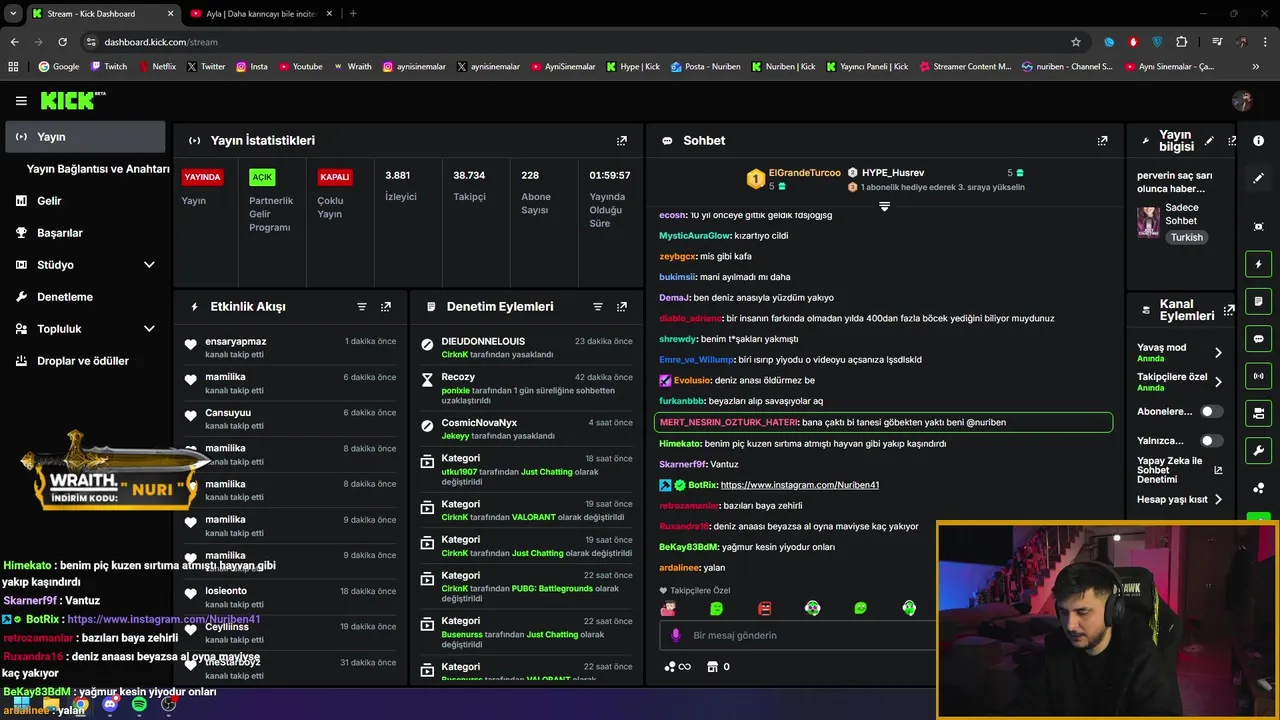Image resolution: width=1280 pixels, height=720 pixels.
Task: Open the browser tab list dropdown
Action: point(13,13)
